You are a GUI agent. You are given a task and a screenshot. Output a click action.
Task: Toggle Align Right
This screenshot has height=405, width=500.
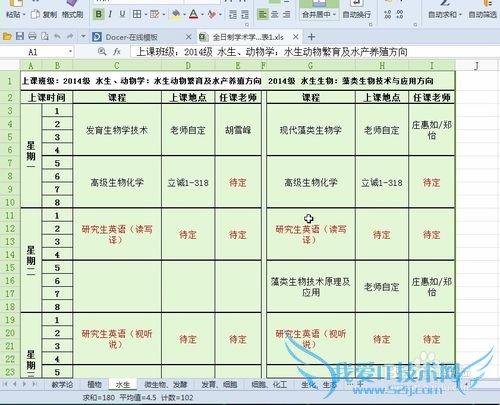coord(286,14)
